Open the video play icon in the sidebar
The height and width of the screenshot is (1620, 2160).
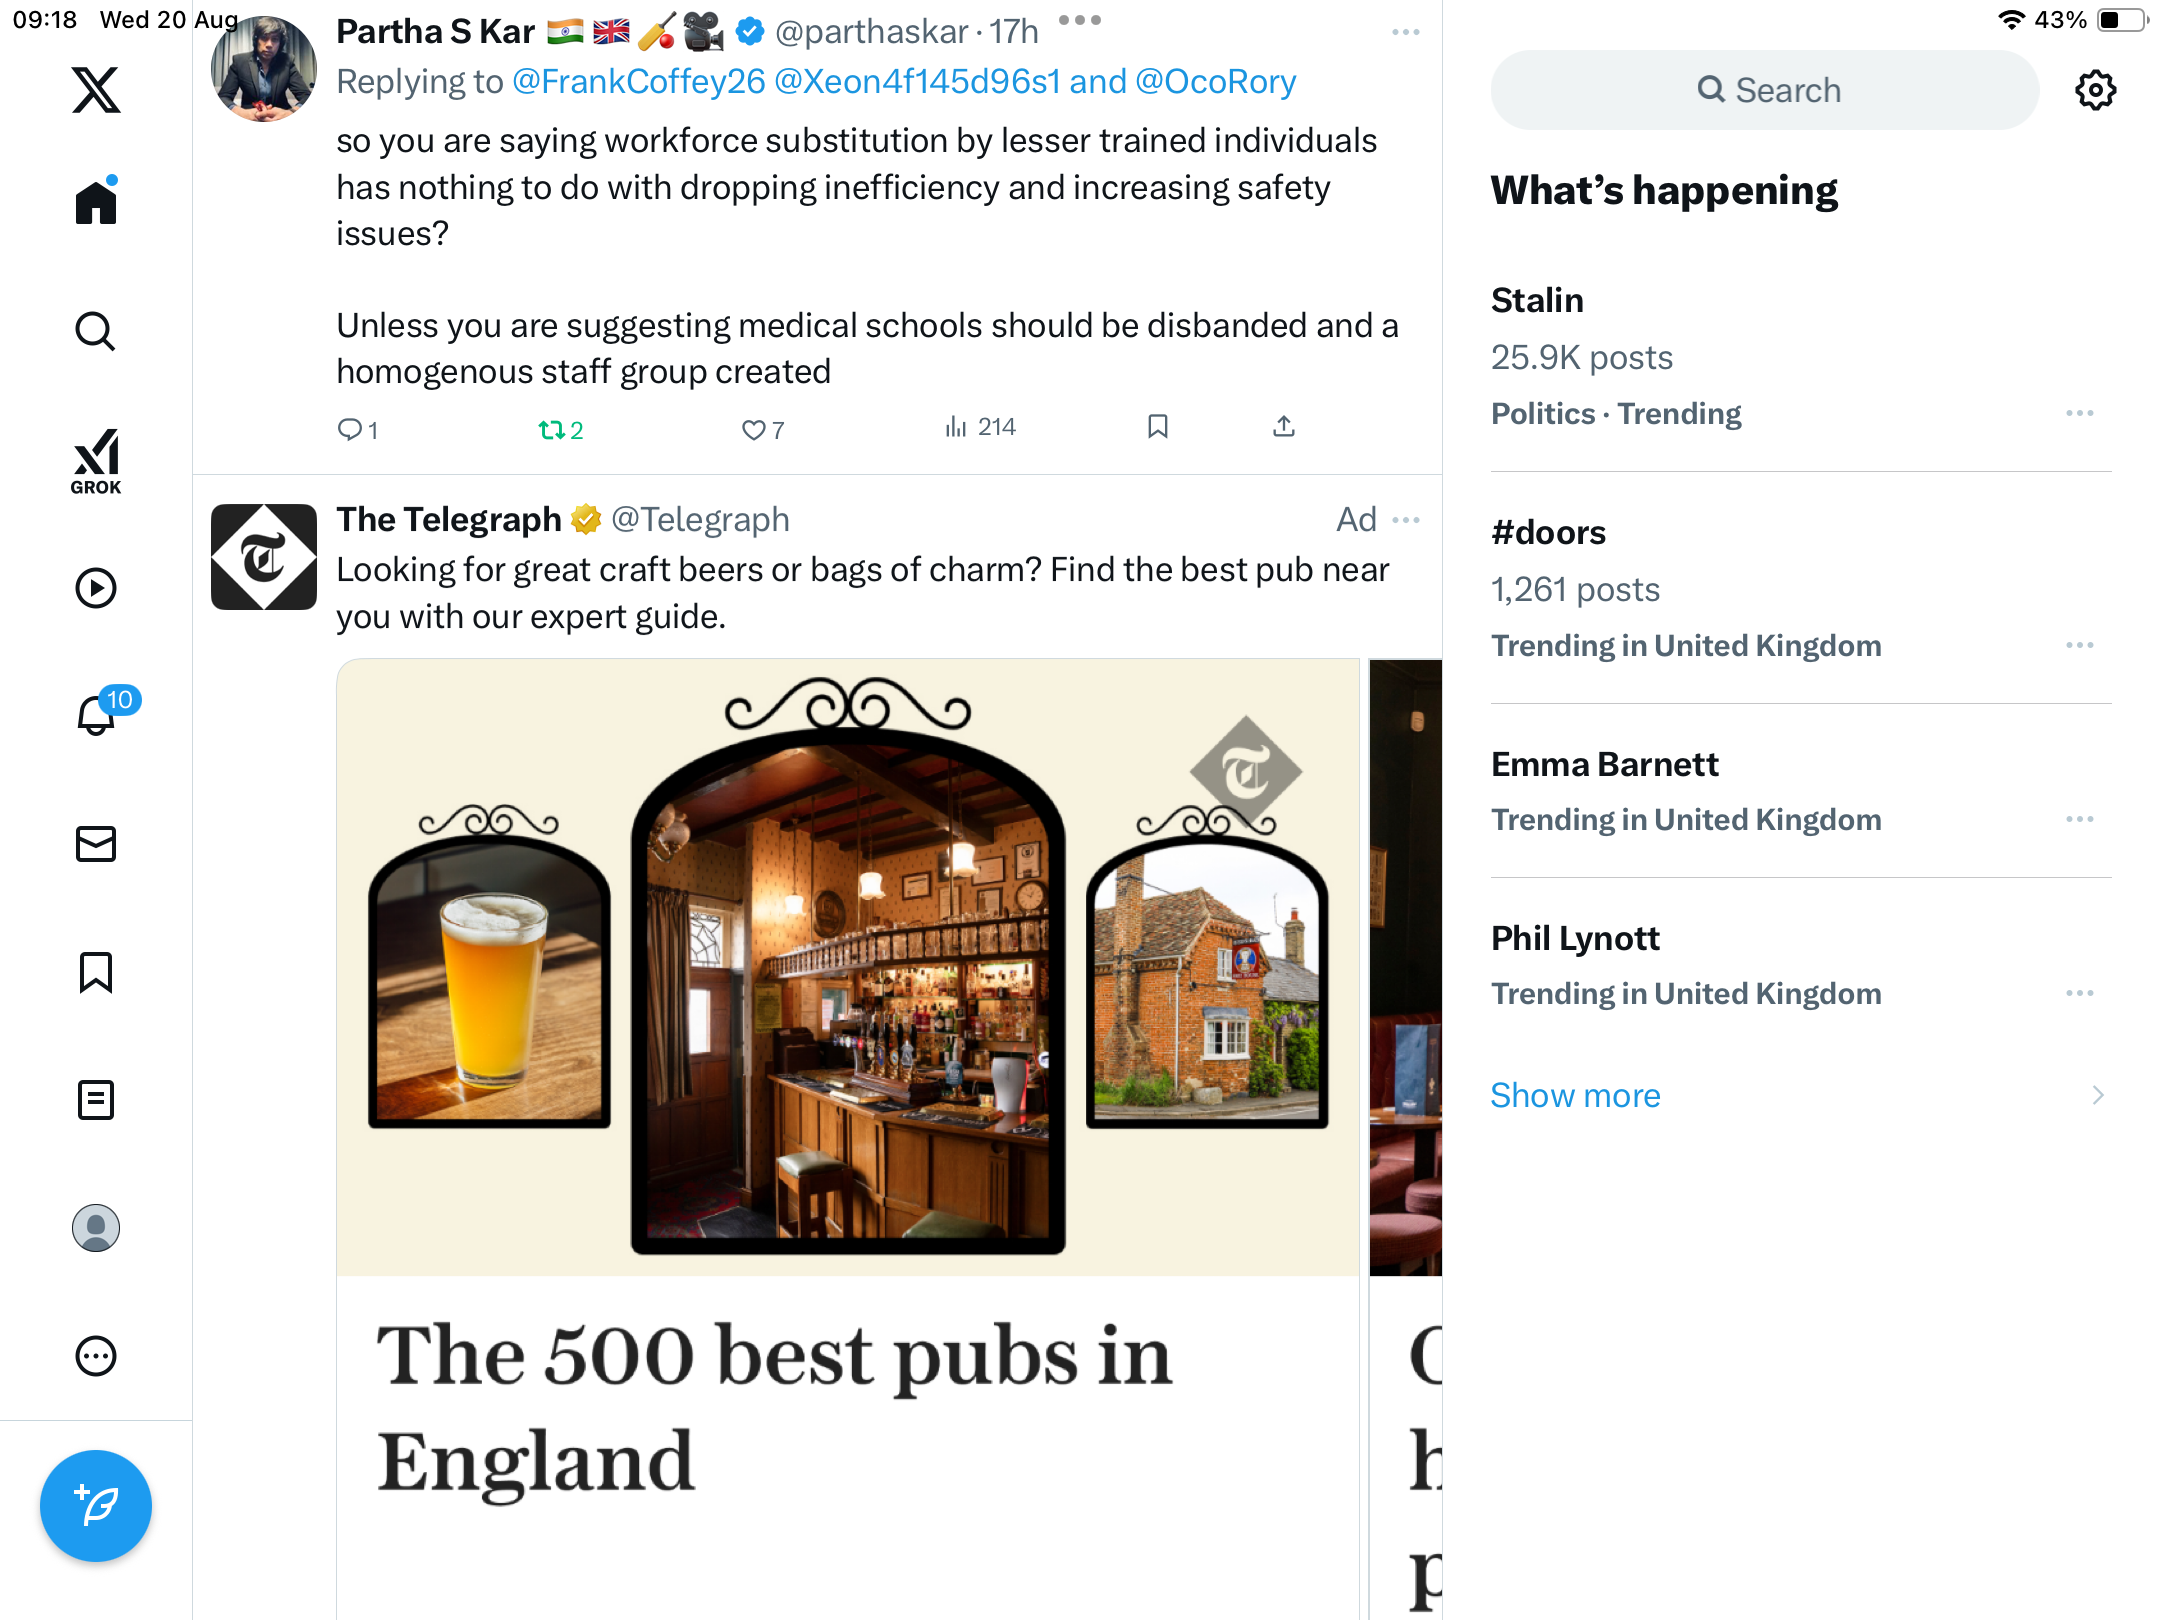[x=96, y=588]
